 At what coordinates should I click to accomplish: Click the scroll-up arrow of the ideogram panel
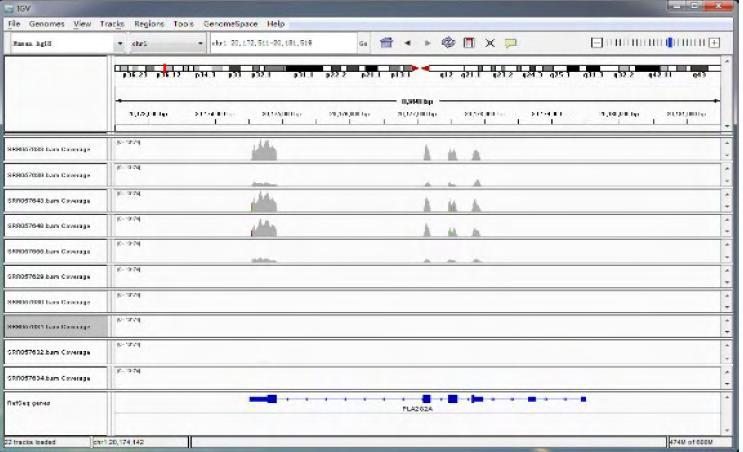click(727, 61)
